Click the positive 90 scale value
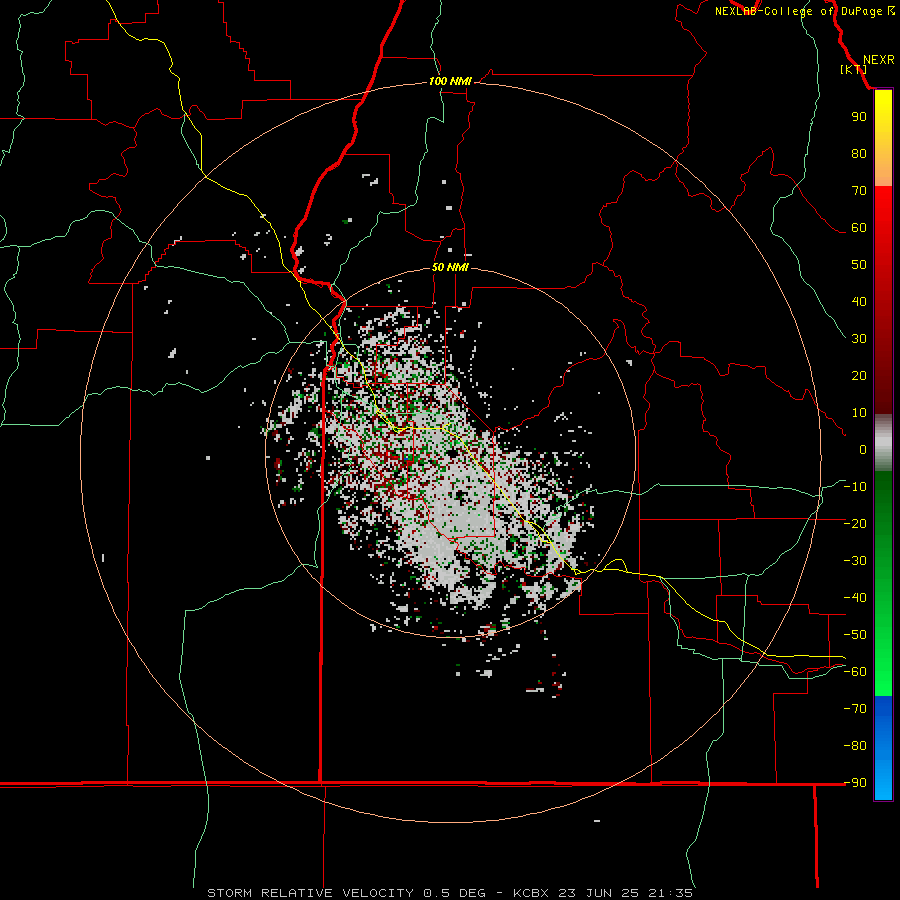This screenshot has width=900, height=900. [x=859, y=117]
